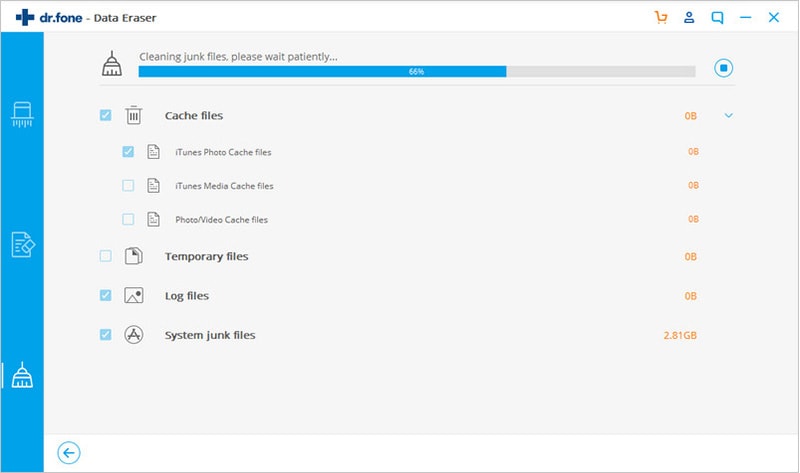Click the Data Eraser title text

(125, 18)
